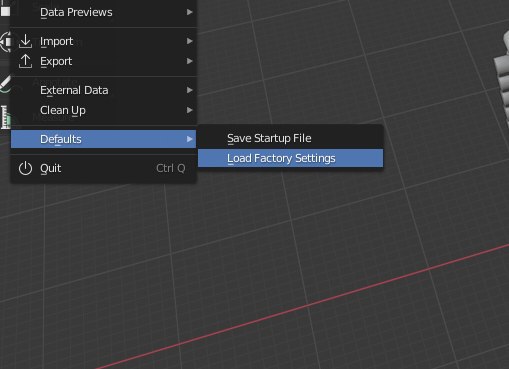The width and height of the screenshot is (509, 369).
Task: Click the Ctrl Q shortcut text
Action: point(171,168)
